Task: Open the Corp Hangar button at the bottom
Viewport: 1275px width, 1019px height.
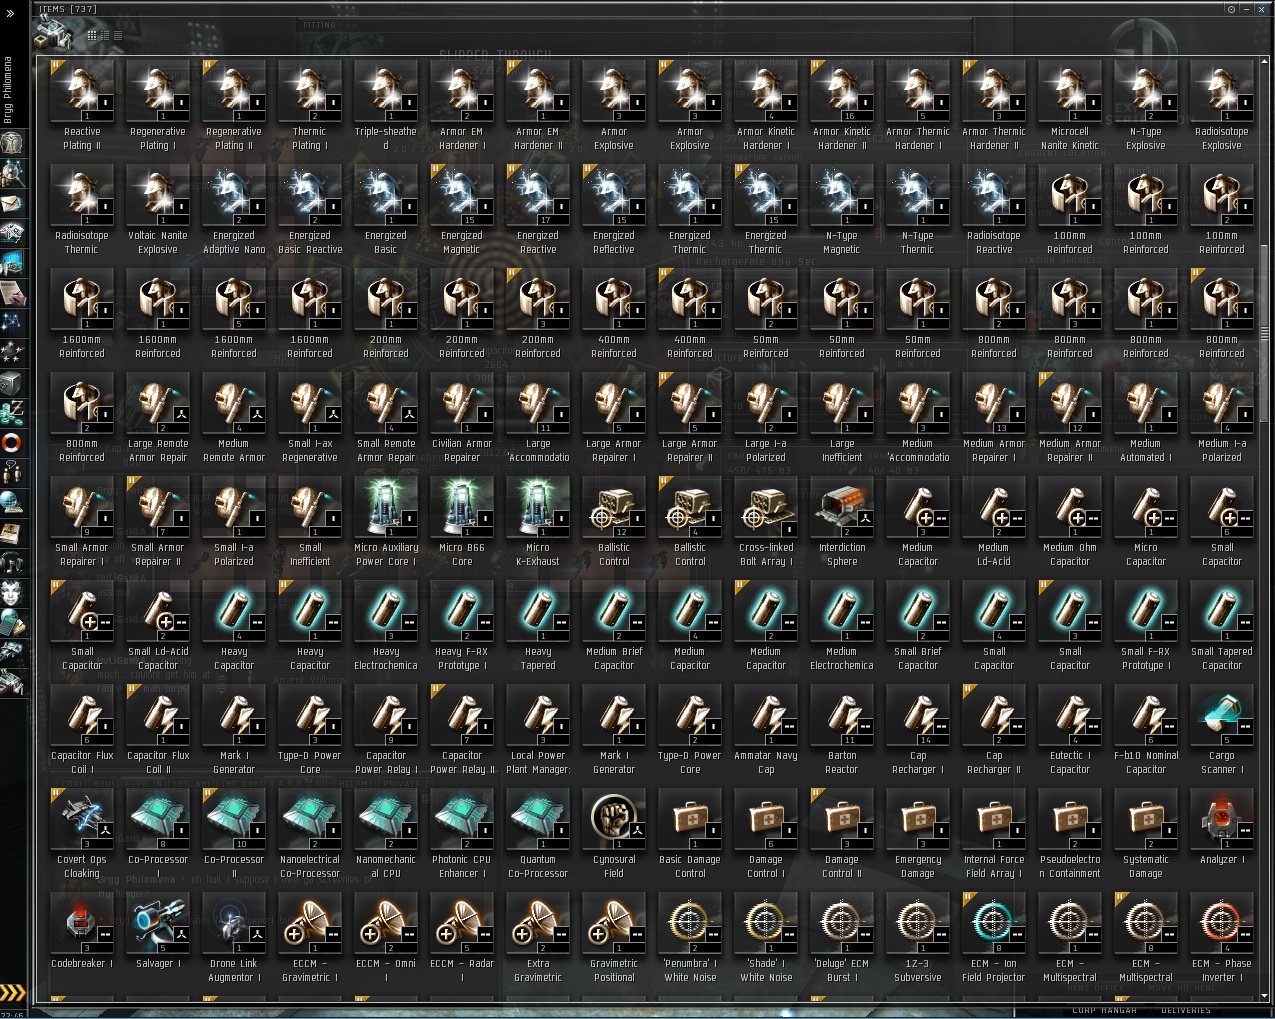Action: 1104,1011
